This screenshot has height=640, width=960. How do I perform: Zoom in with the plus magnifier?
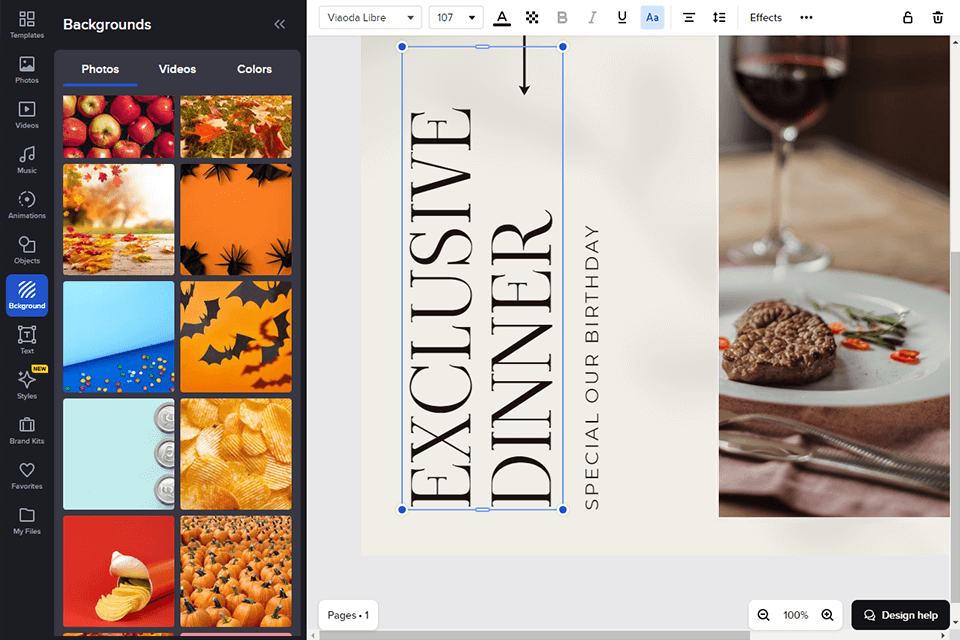tap(827, 615)
